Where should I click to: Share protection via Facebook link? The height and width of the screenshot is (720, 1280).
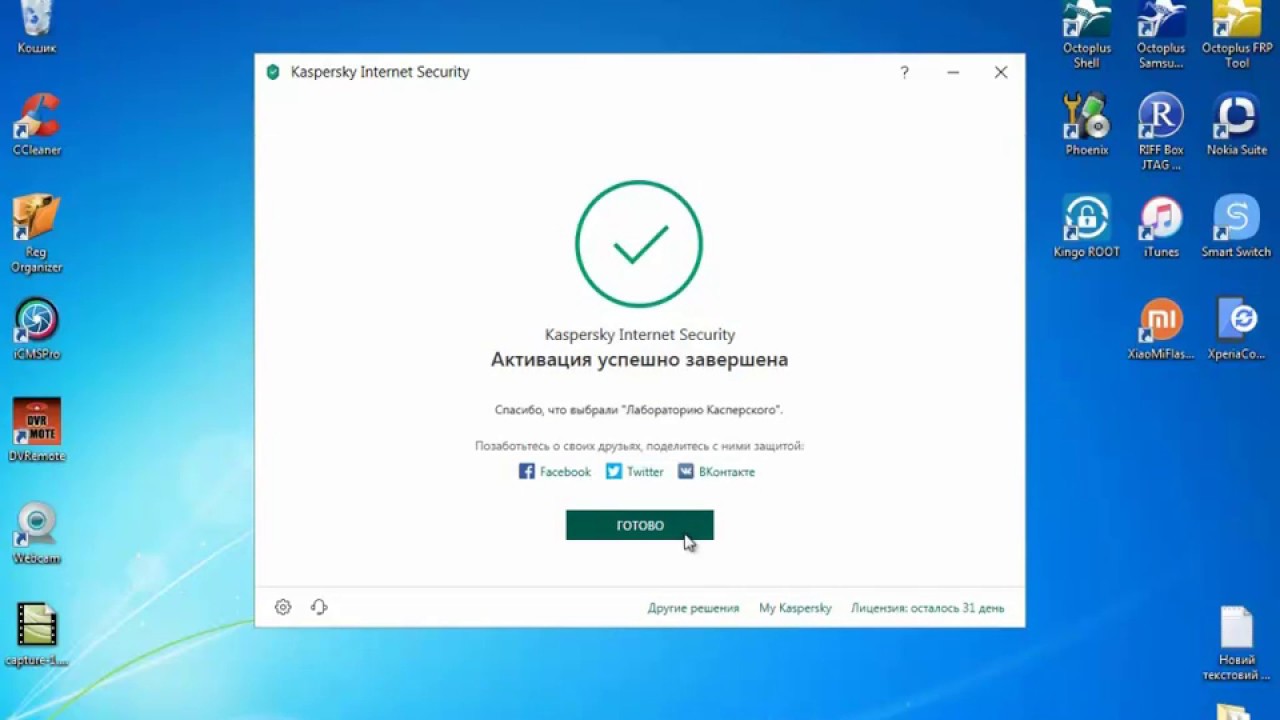tap(555, 472)
